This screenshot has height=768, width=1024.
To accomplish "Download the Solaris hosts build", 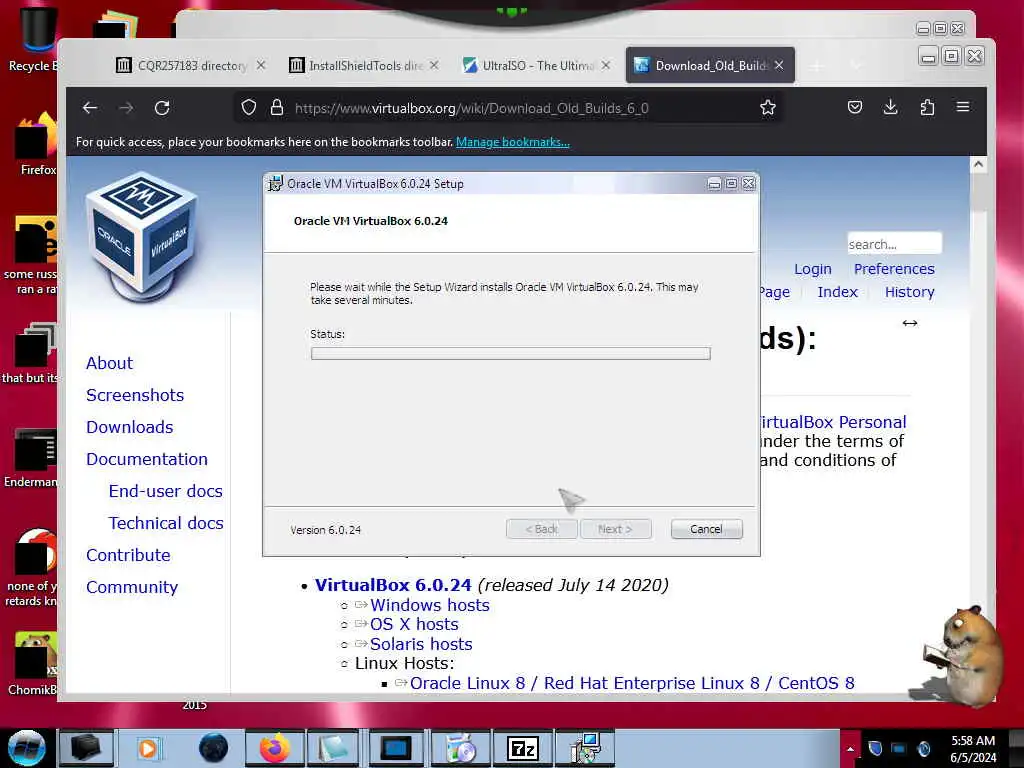I will pyautogui.click(x=421, y=644).
